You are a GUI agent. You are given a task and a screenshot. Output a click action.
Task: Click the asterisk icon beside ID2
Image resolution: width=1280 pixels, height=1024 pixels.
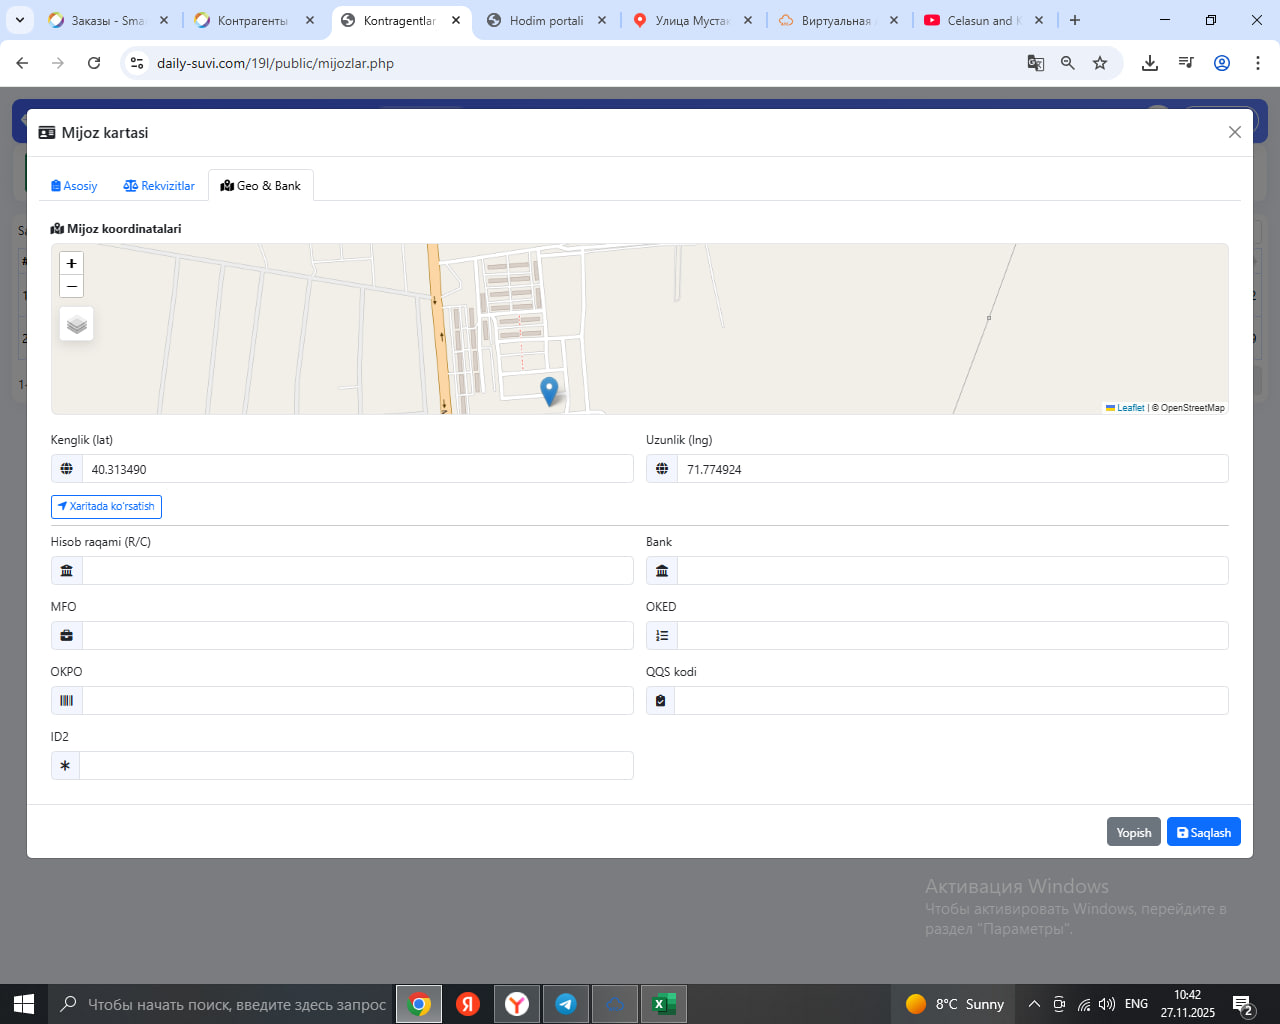65,766
